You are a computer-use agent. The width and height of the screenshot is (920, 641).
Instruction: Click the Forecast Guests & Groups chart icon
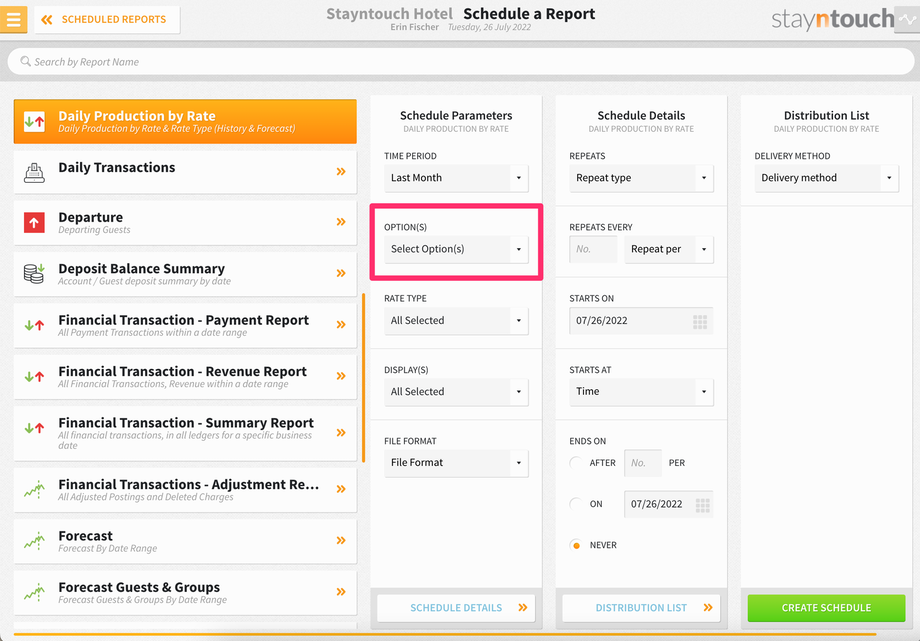[x=34, y=592]
